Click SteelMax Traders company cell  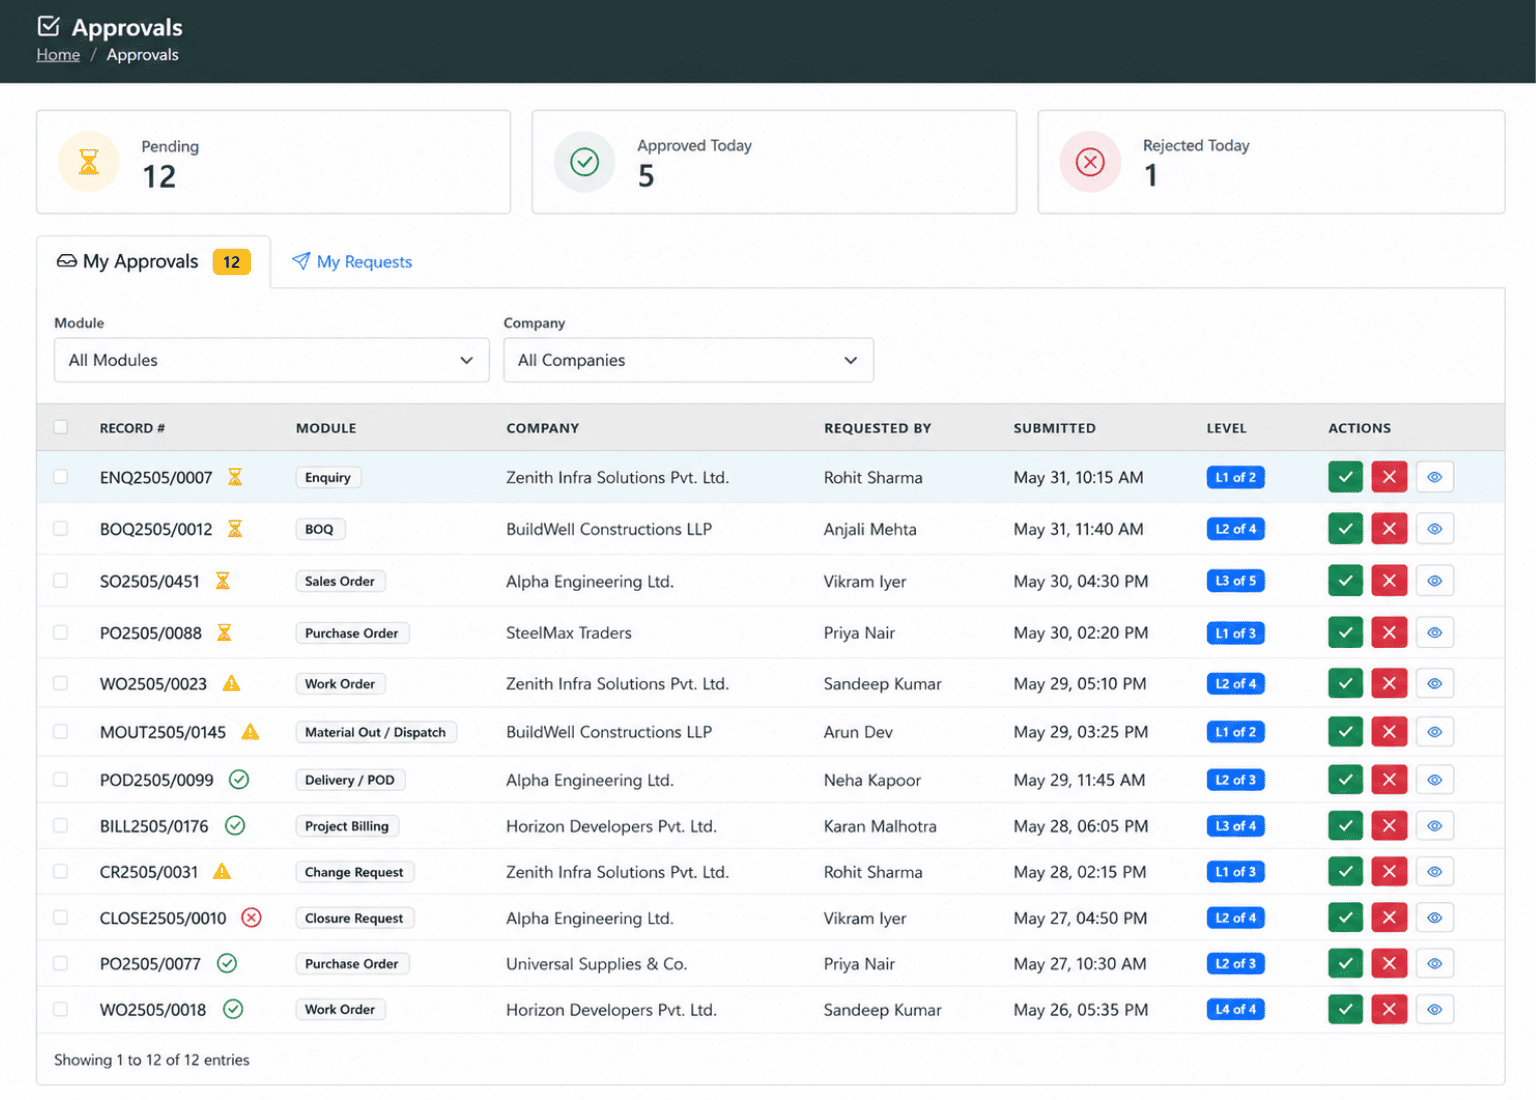569,633
